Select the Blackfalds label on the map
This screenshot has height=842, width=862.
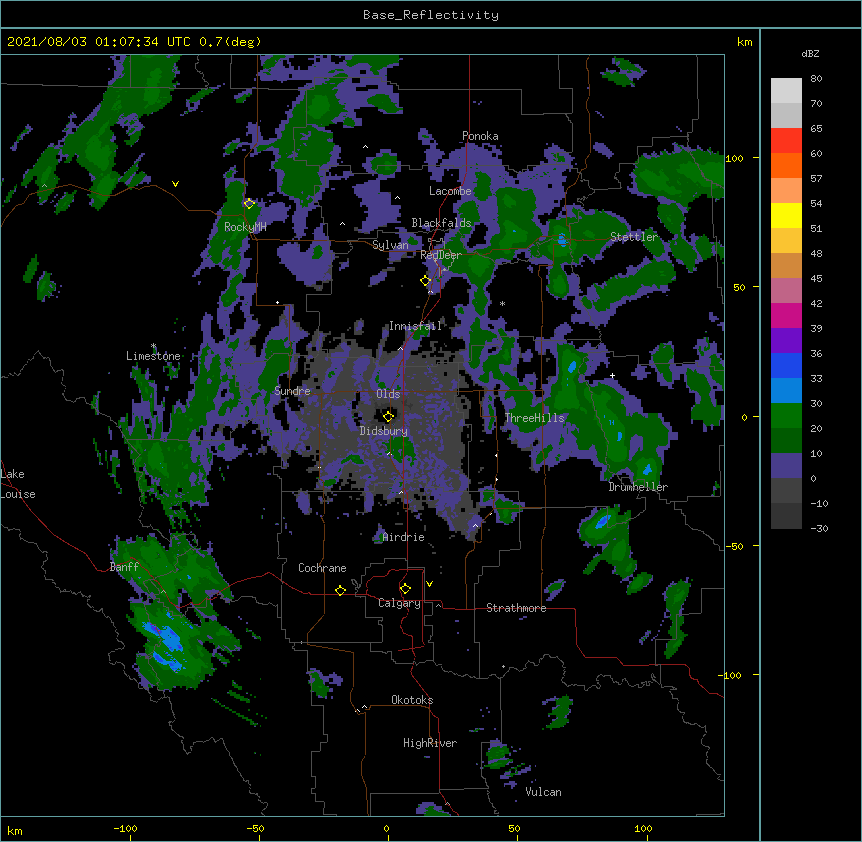[x=441, y=223]
